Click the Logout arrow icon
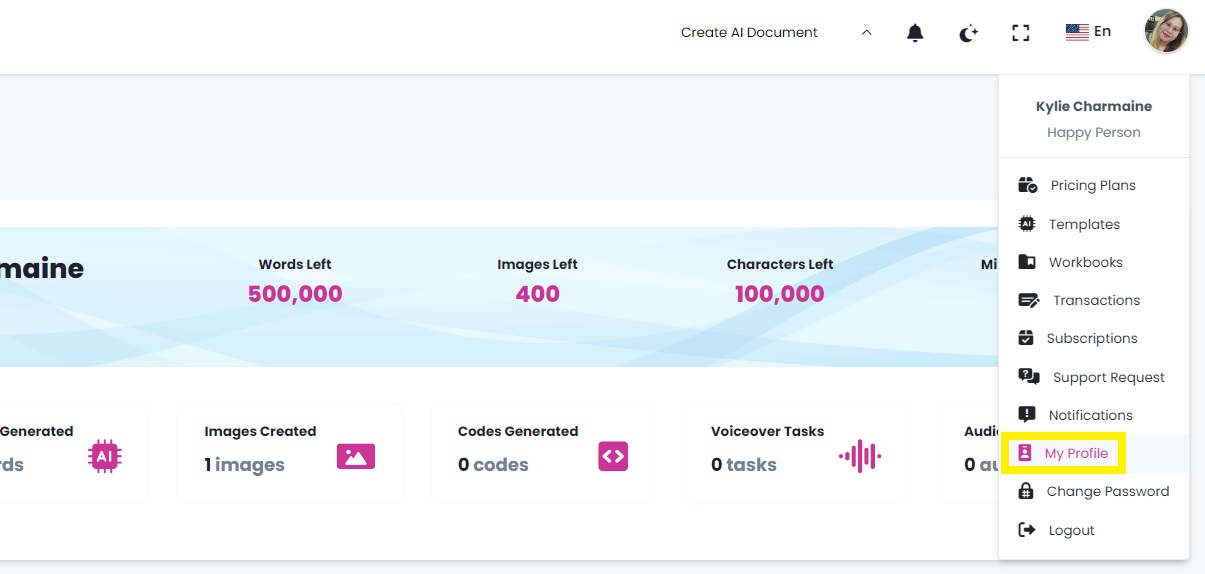 pyautogui.click(x=1026, y=530)
